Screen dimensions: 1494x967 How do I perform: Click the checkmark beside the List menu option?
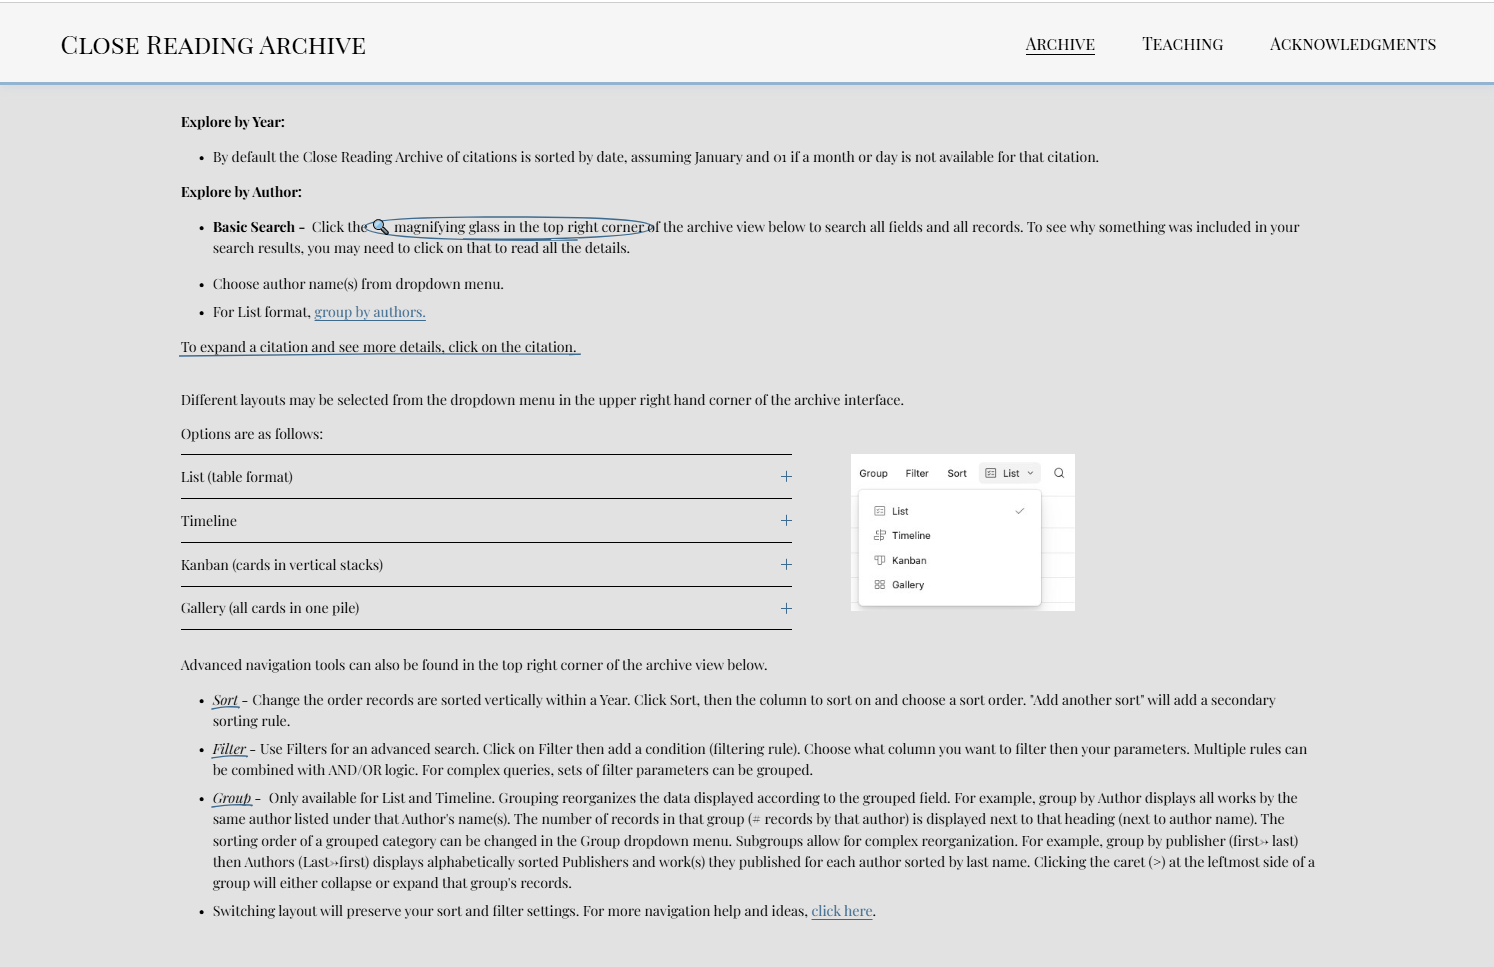pos(1020,511)
